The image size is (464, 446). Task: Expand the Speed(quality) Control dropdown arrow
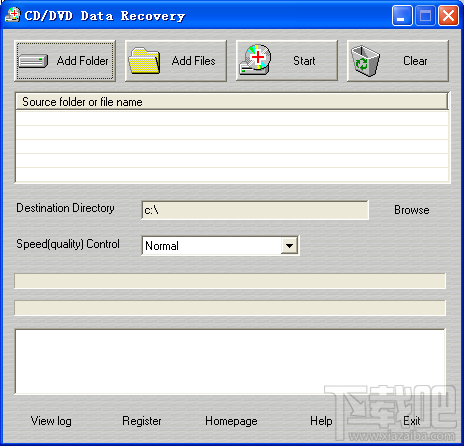click(x=289, y=246)
